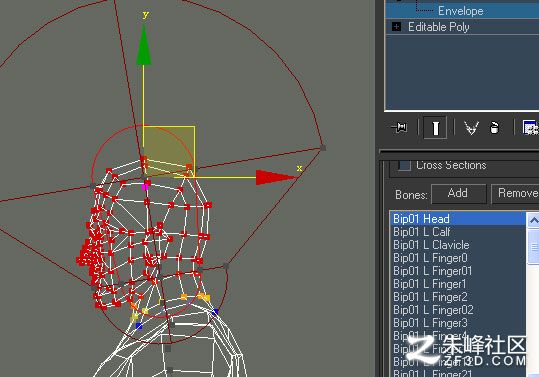The image size is (539, 377).
Task: Select Bip01 L Finger1 bone
Action: click(x=458, y=284)
